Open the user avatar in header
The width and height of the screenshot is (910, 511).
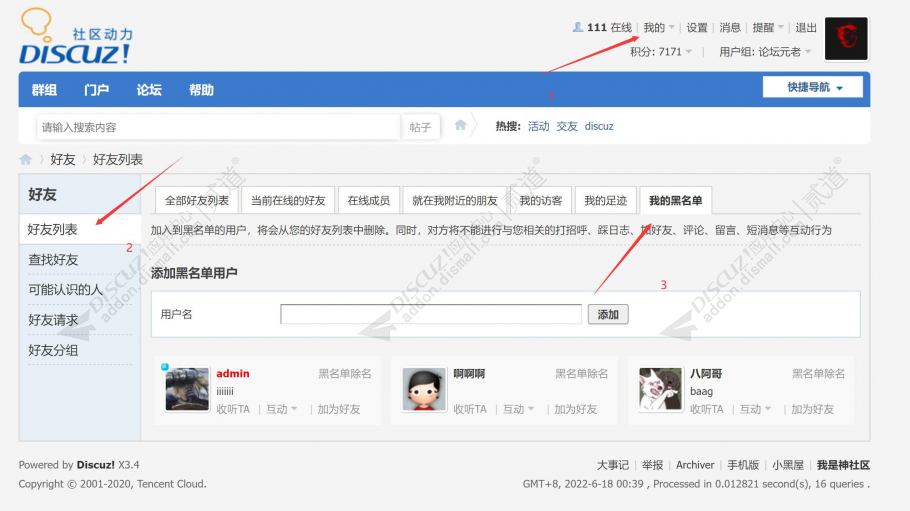[x=846, y=38]
